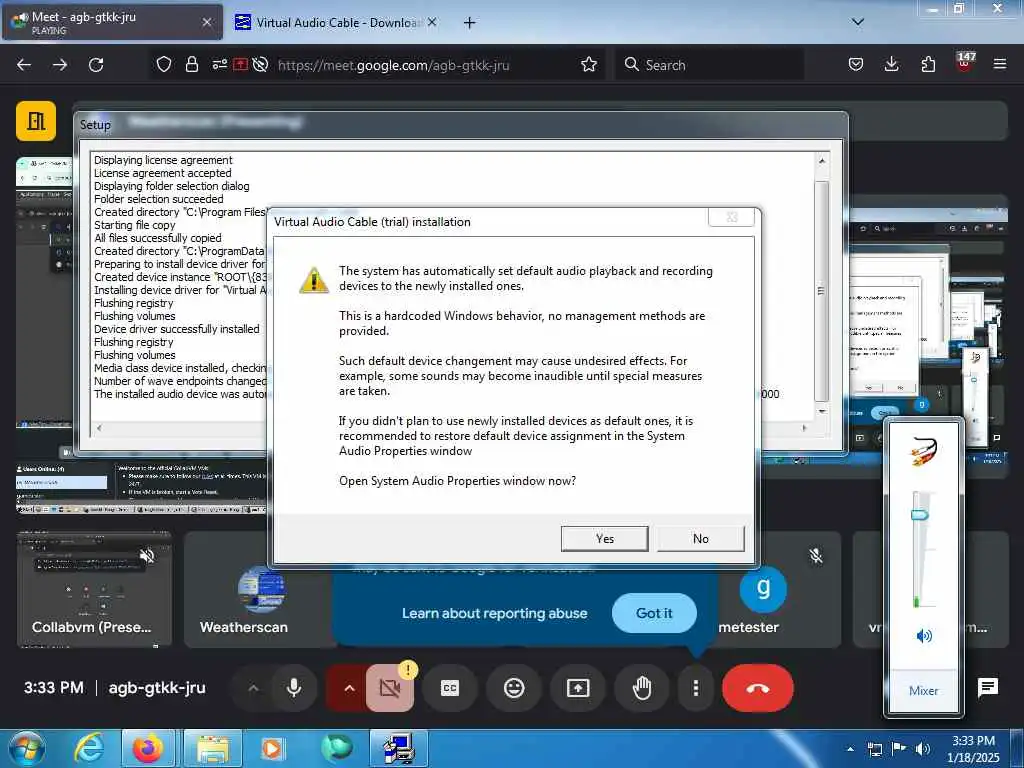Image resolution: width=1024 pixels, height=768 pixels.
Task: Switch to Meet agb-gtkk-jru tab
Action: [112, 22]
